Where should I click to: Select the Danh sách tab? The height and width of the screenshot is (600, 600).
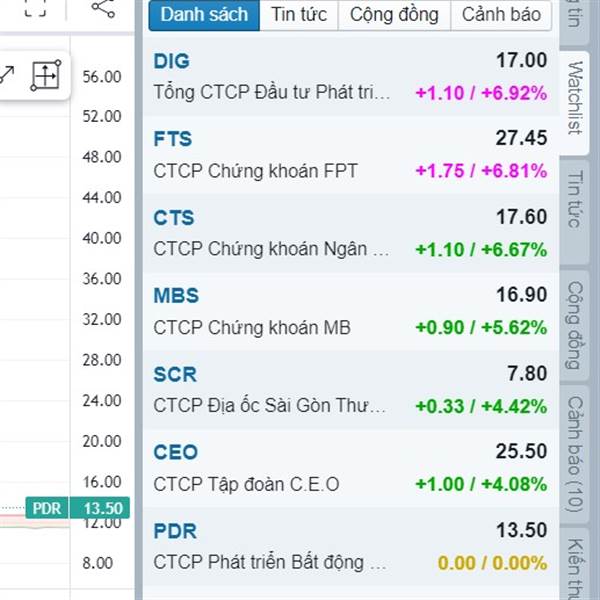(x=204, y=15)
